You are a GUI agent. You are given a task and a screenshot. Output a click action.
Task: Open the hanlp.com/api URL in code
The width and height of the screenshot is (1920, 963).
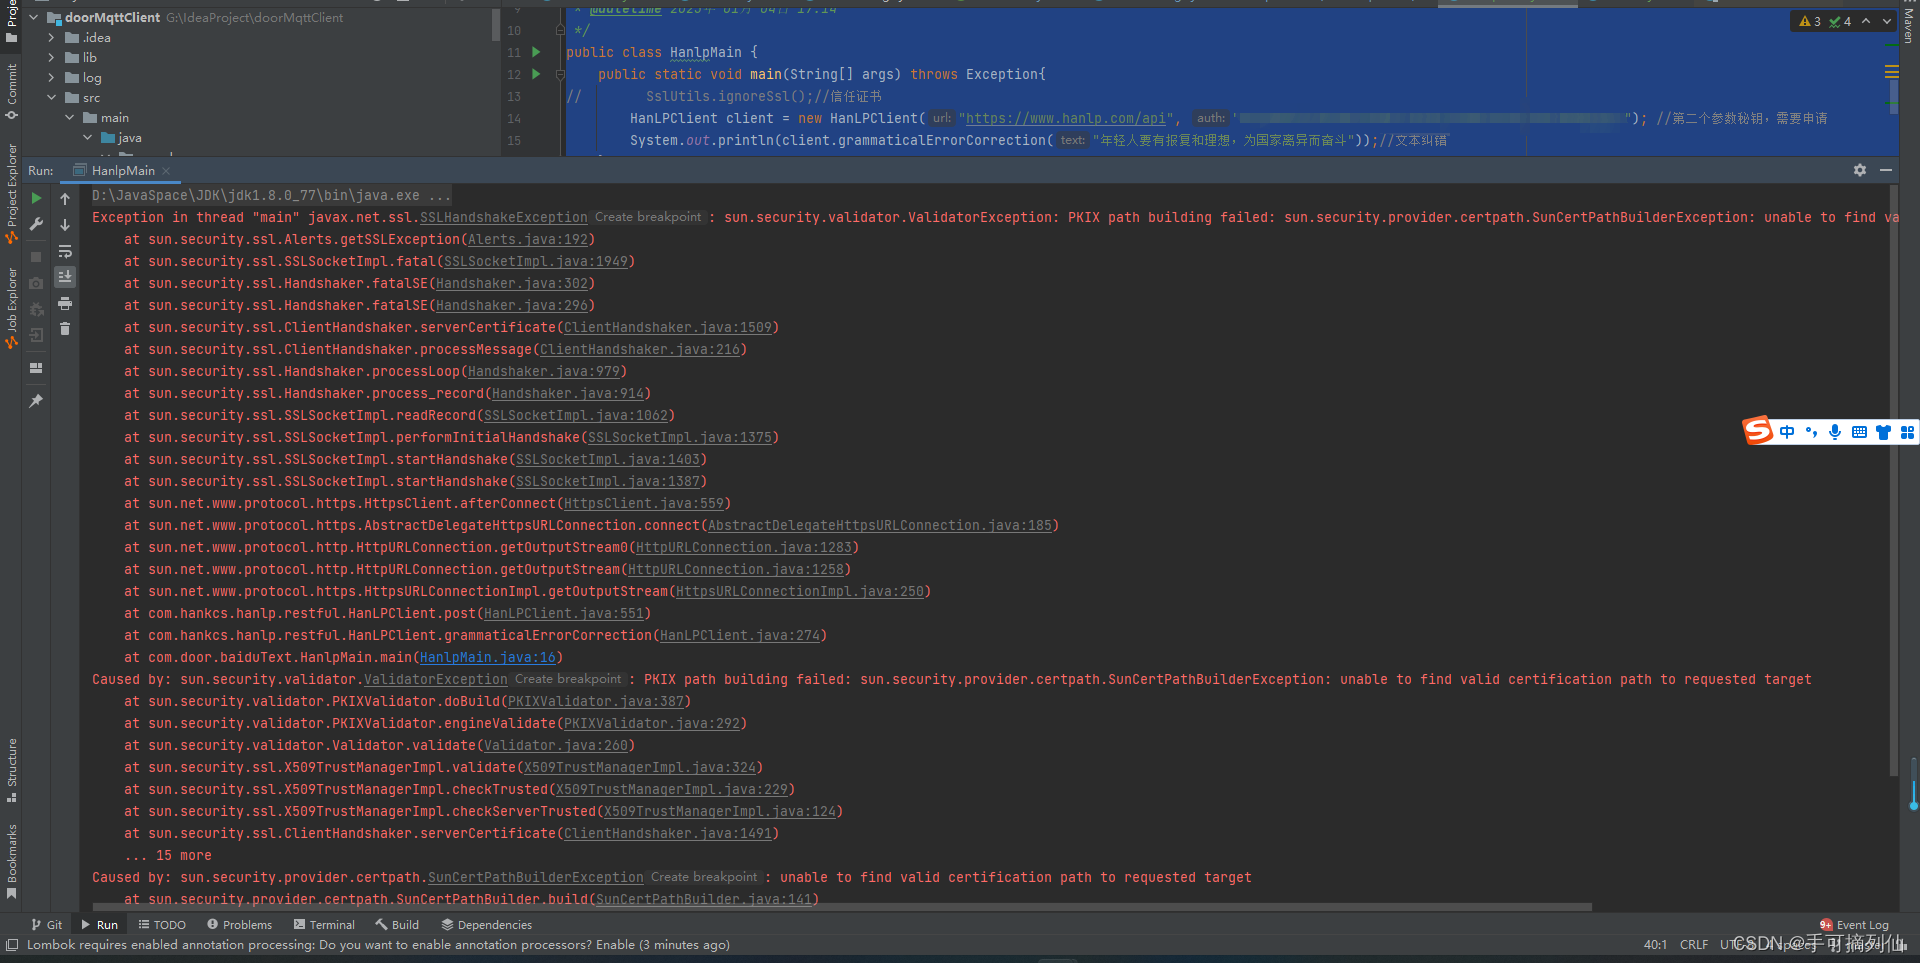pyautogui.click(x=1066, y=118)
